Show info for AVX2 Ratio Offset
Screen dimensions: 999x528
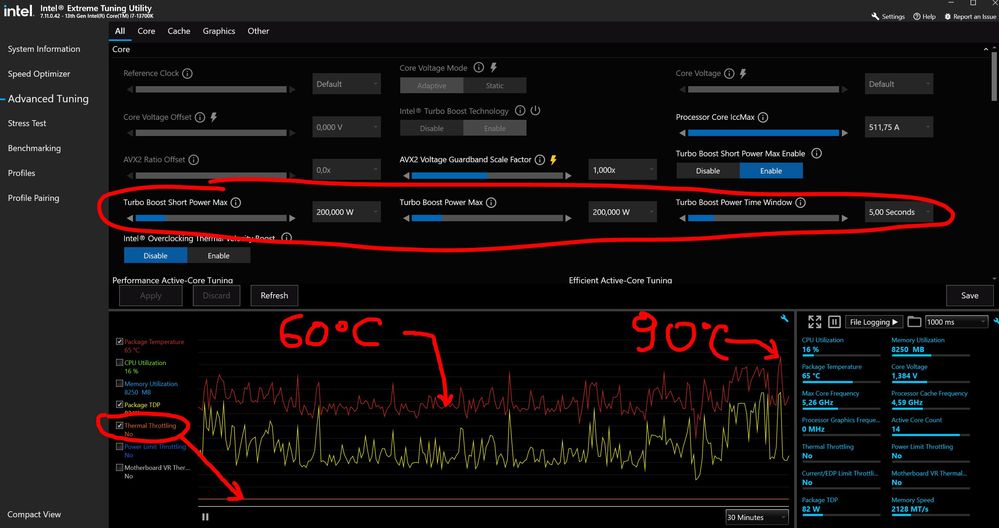tap(194, 160)
